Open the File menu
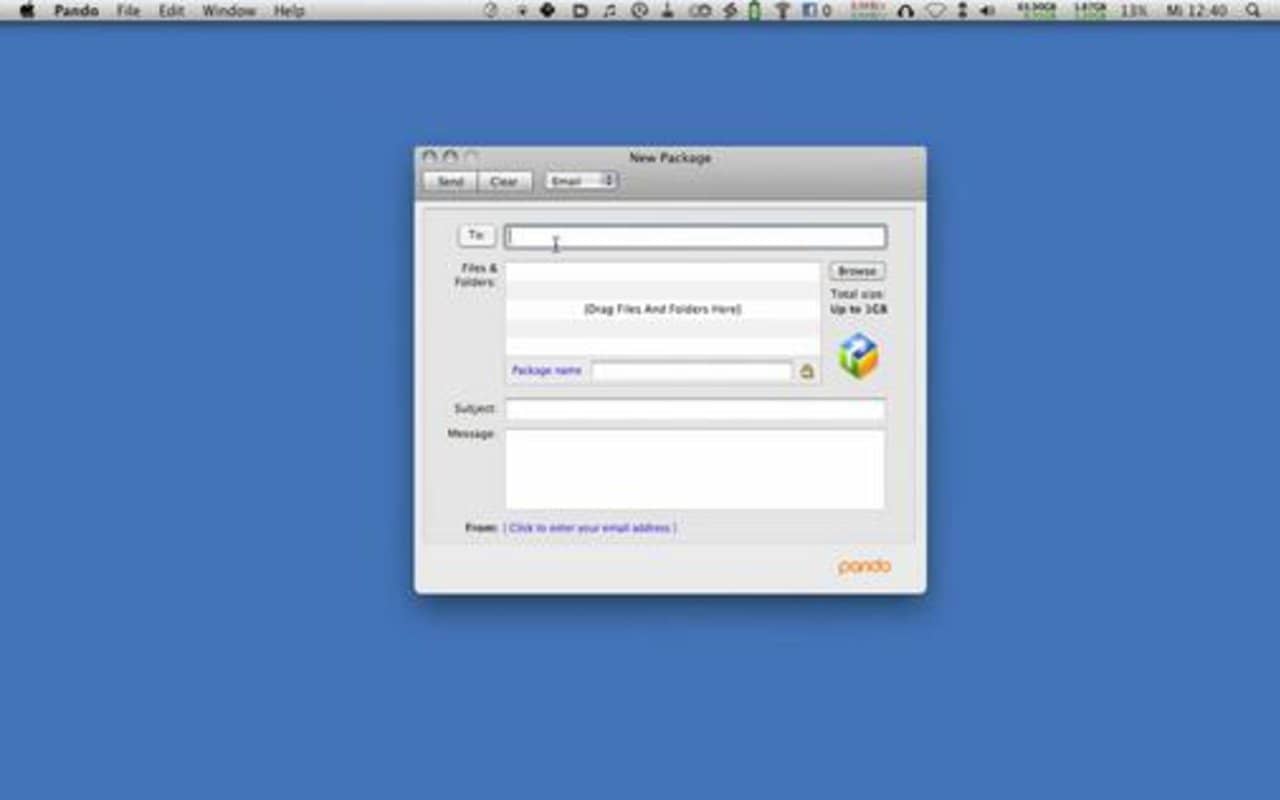1280x800 pixels. click(128, 11)
